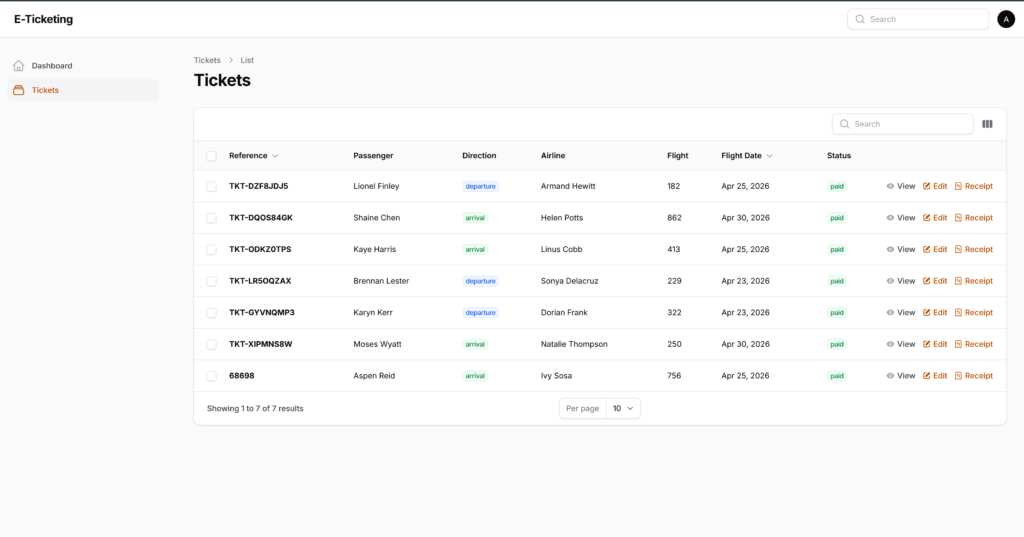This screenshot has height=537, width=1024.
Task: Open Receipt for Brennan Lester
Action: pyautogui.click(x=974, y=281)
